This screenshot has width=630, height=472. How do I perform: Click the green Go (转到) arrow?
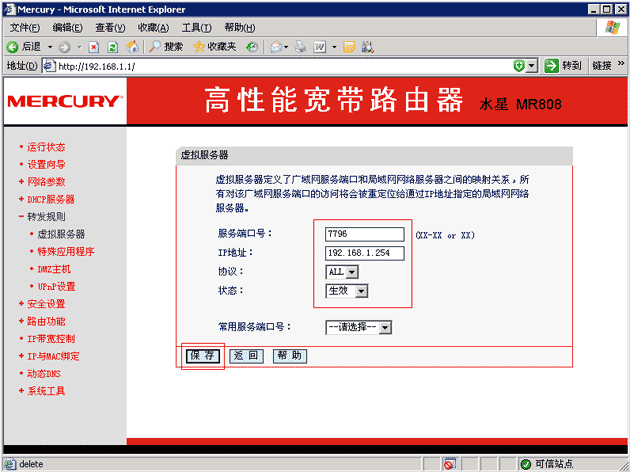(x=552, y=65)
